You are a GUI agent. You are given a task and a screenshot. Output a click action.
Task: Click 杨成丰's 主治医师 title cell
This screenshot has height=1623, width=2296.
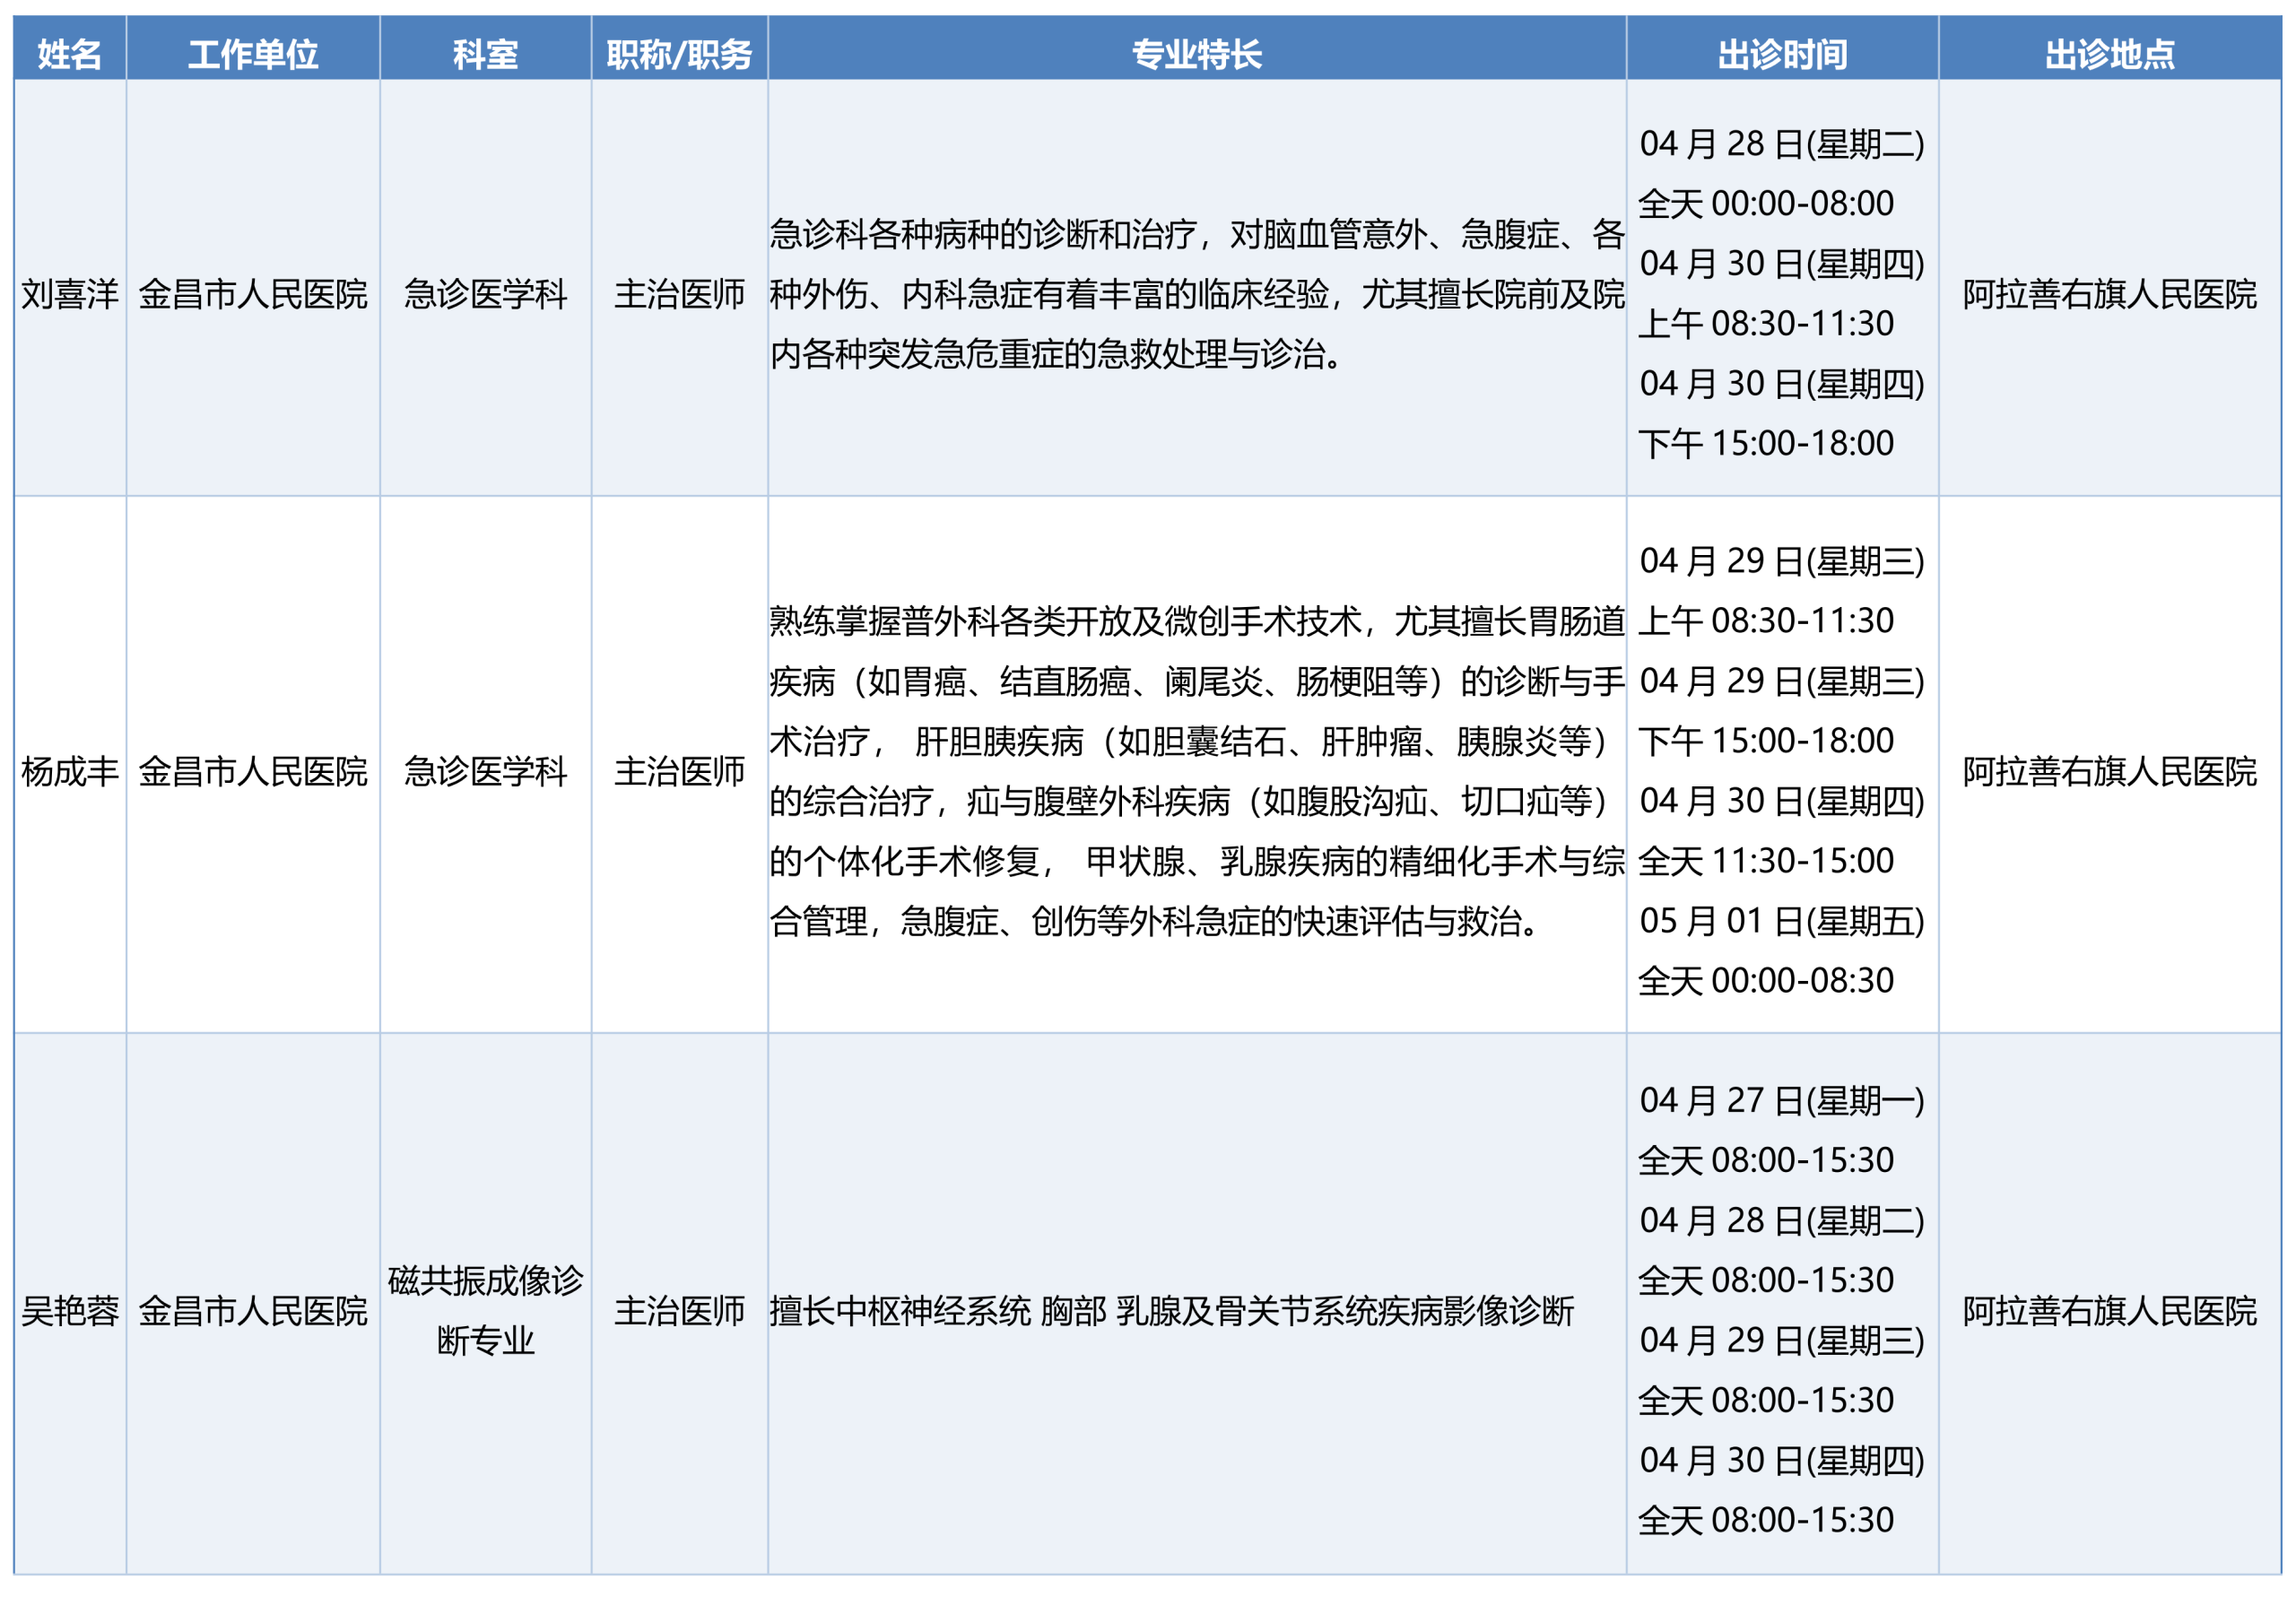pyautogui.click(x=679, y=771)
